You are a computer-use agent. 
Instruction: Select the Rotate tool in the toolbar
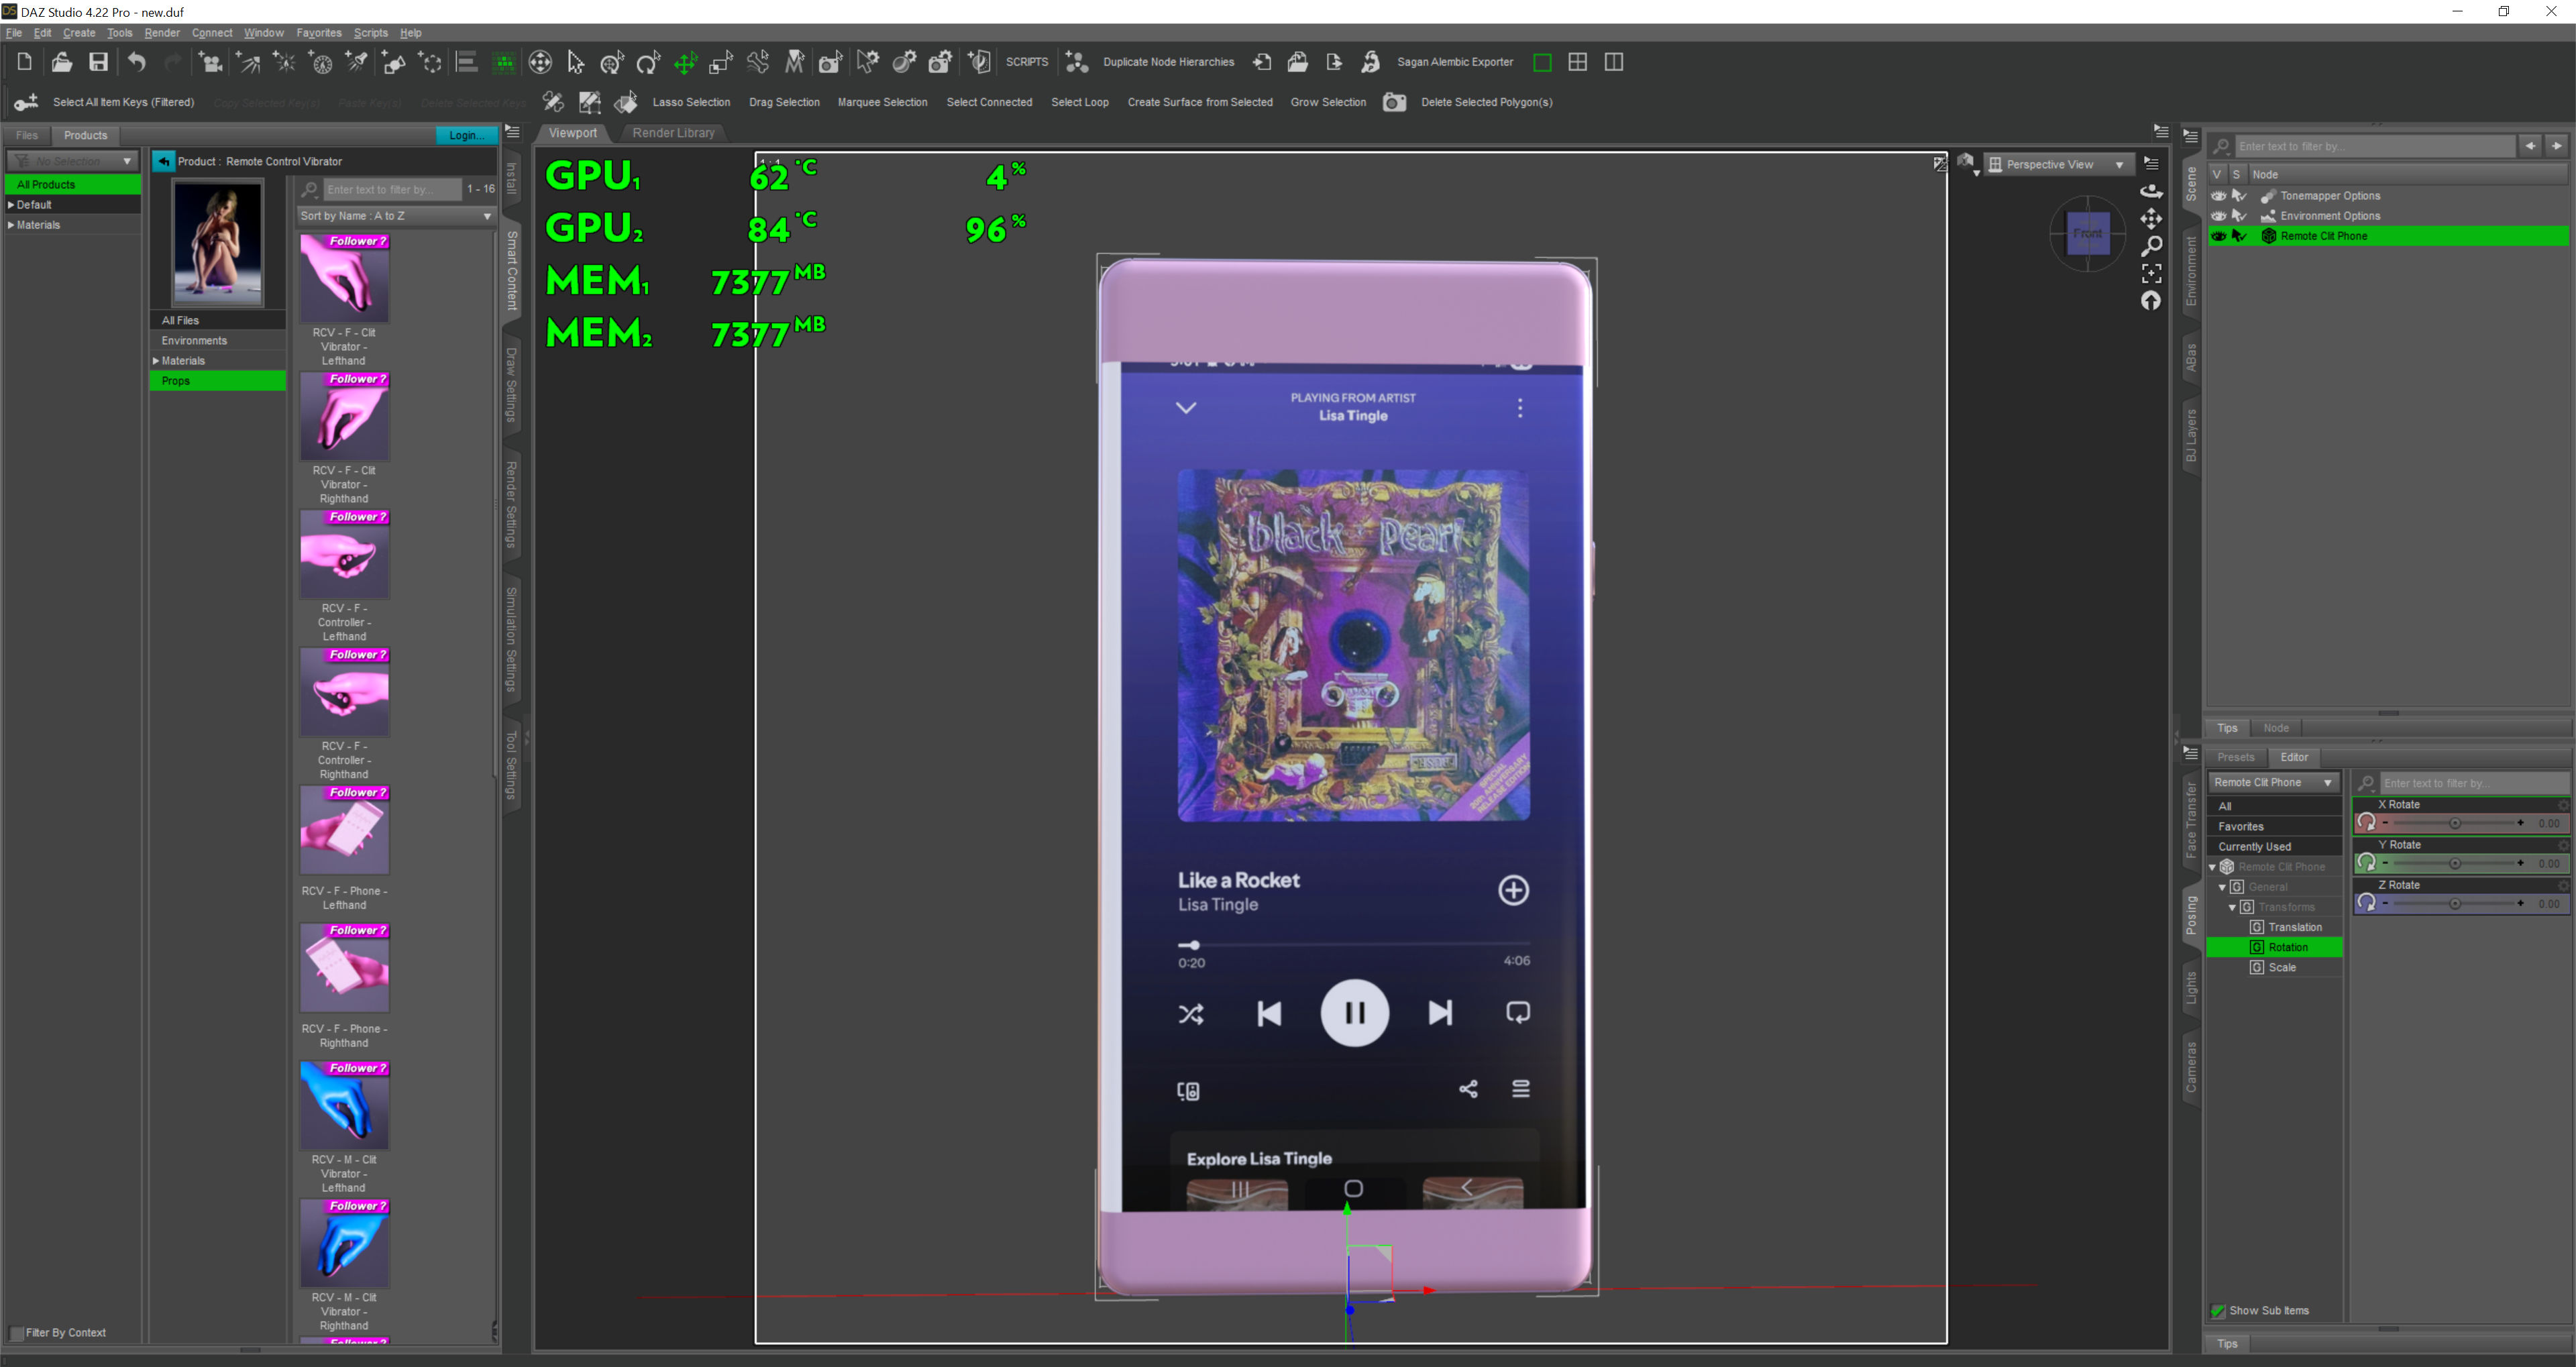(x=648, y=63)
